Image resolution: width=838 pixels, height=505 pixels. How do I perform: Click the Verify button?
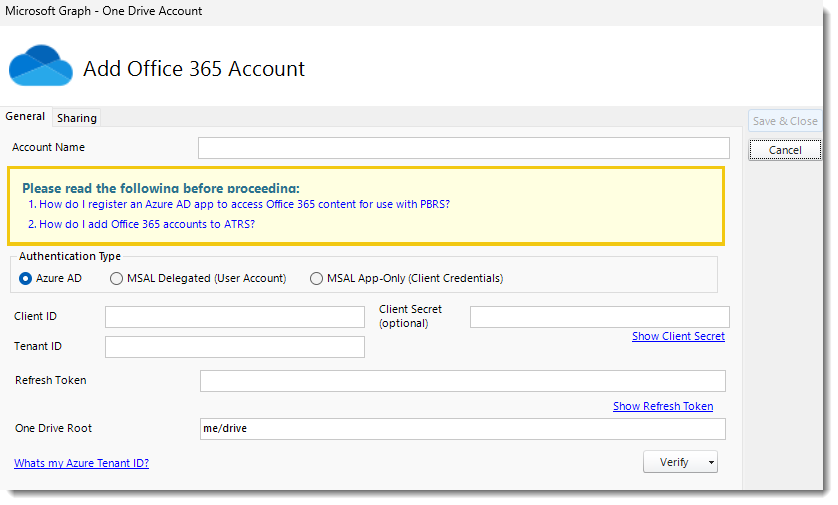673,462
